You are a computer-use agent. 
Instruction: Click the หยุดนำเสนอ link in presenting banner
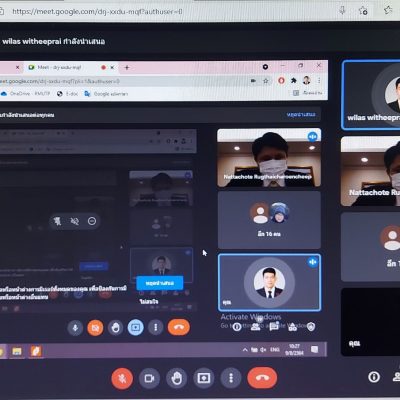click(301, 114)
